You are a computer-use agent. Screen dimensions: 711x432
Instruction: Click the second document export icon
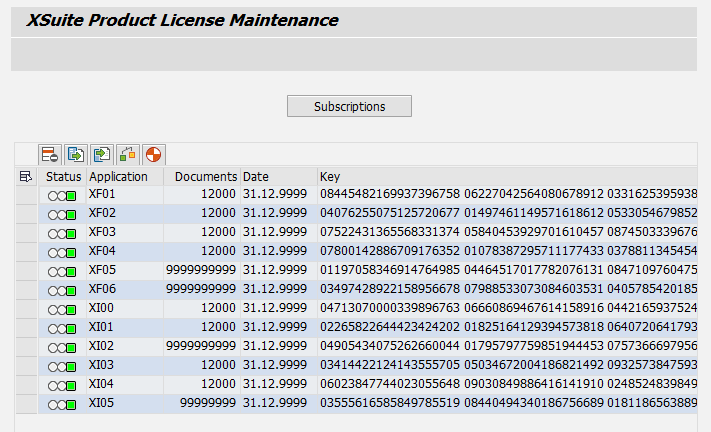pos(101,154)
